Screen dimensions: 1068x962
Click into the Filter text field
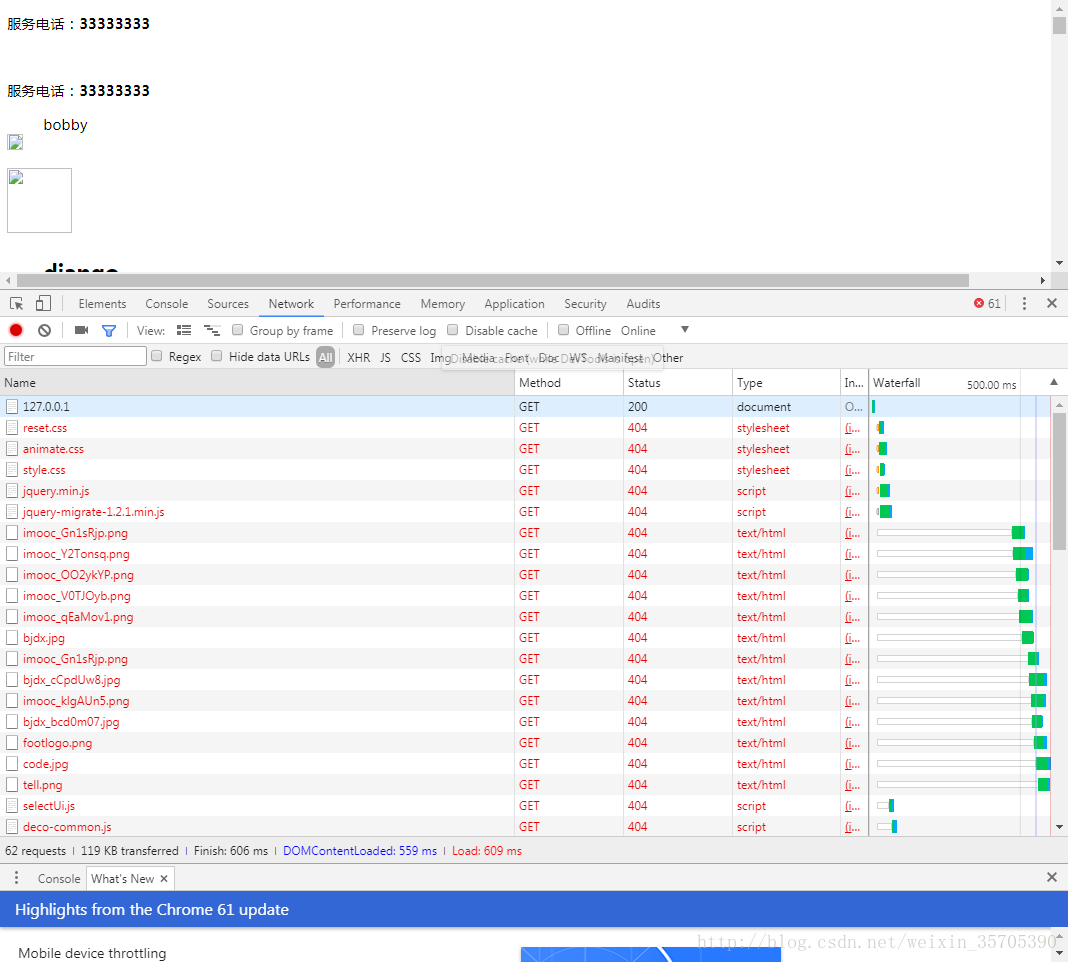tap(76, 356)
